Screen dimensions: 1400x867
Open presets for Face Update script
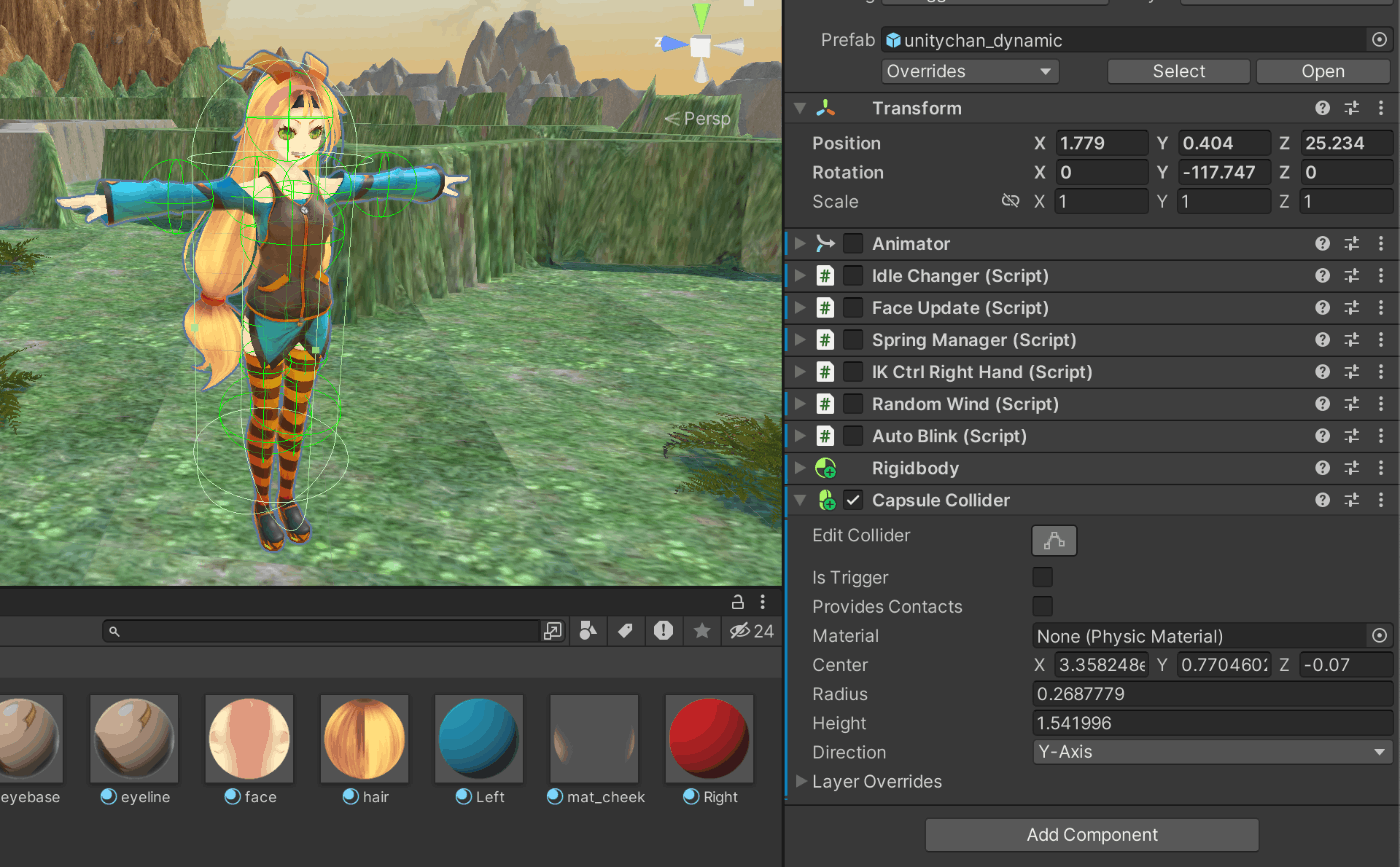(x=1351, y=307)
